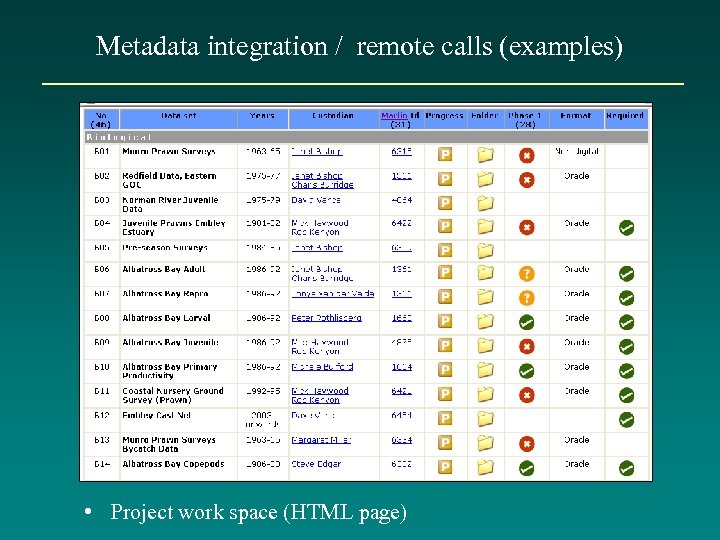Open the Peter Rothlisberg custodian link
The height and width of the screenshot is (540, 720).
[326, 318]
